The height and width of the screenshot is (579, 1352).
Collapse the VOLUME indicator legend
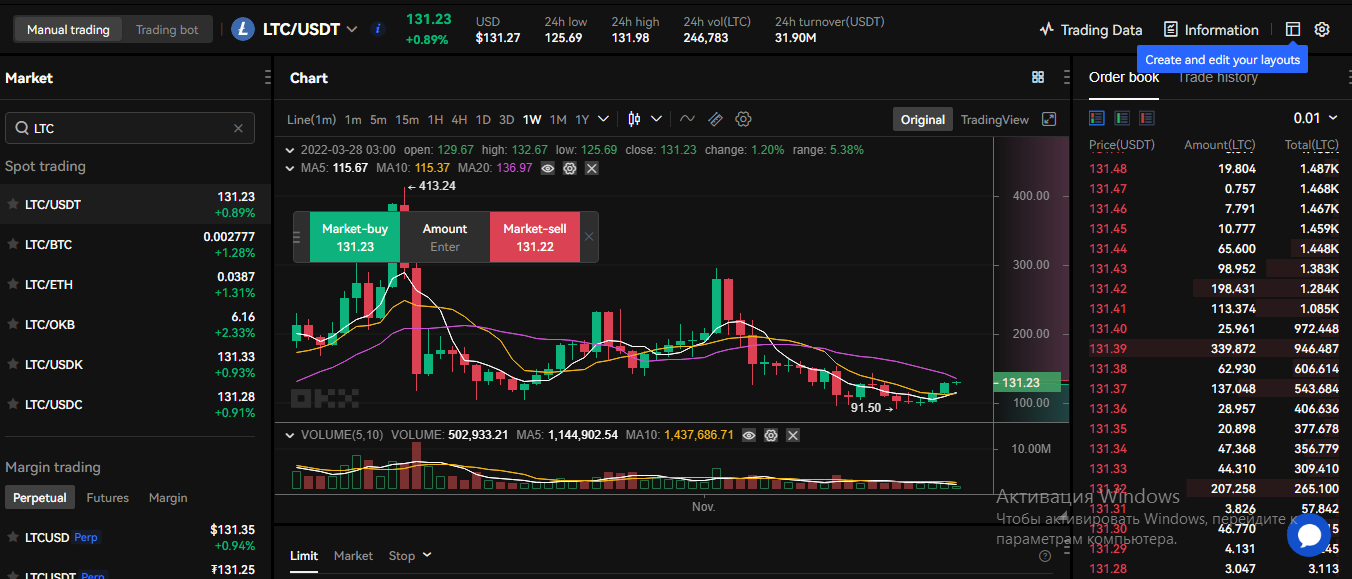[x=290, y=435]
